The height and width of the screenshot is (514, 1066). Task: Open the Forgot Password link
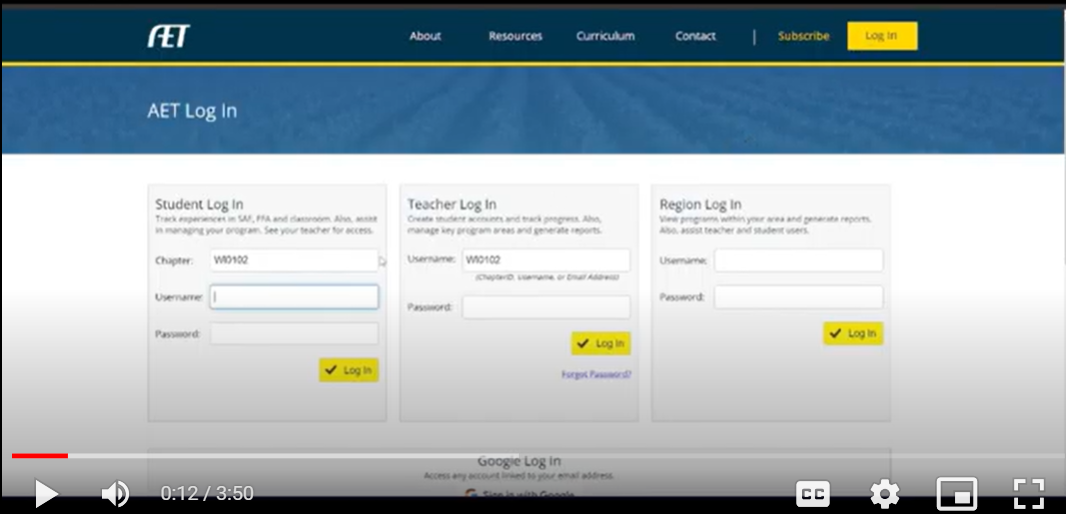pyautogui.click(x=596, y=375)
